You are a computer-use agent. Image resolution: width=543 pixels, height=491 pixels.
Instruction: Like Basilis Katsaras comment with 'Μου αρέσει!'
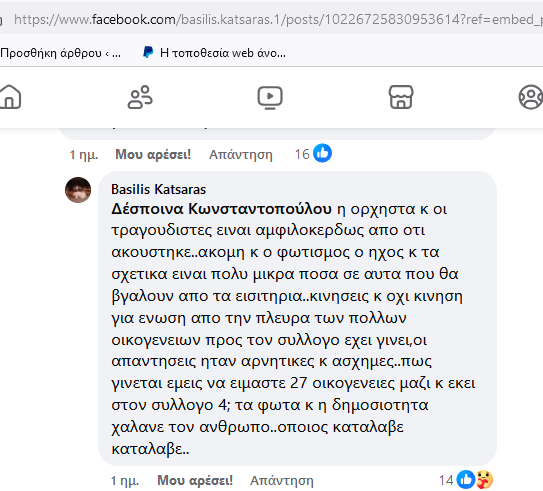tap(195, 481)
